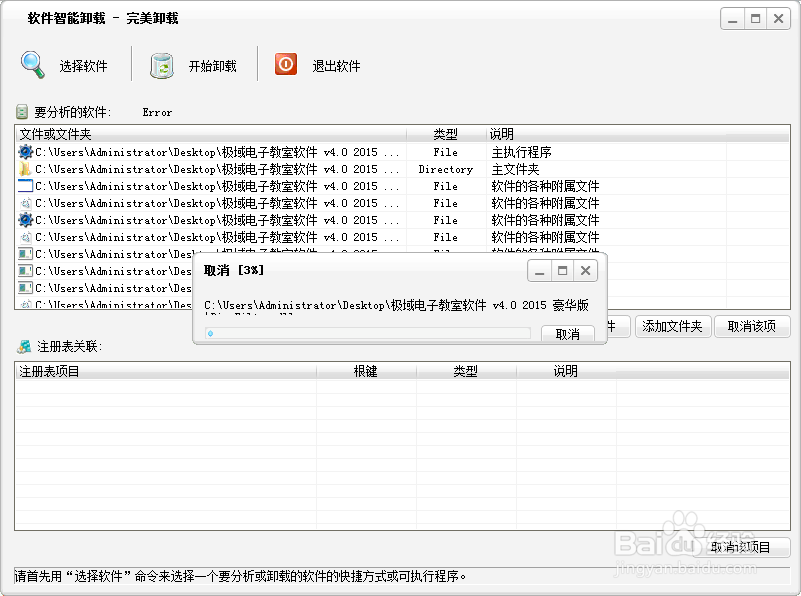This screenshot has height=596, width=801.
Task: Click the registry list's 类型 column header
Action: tap(466, 371)
